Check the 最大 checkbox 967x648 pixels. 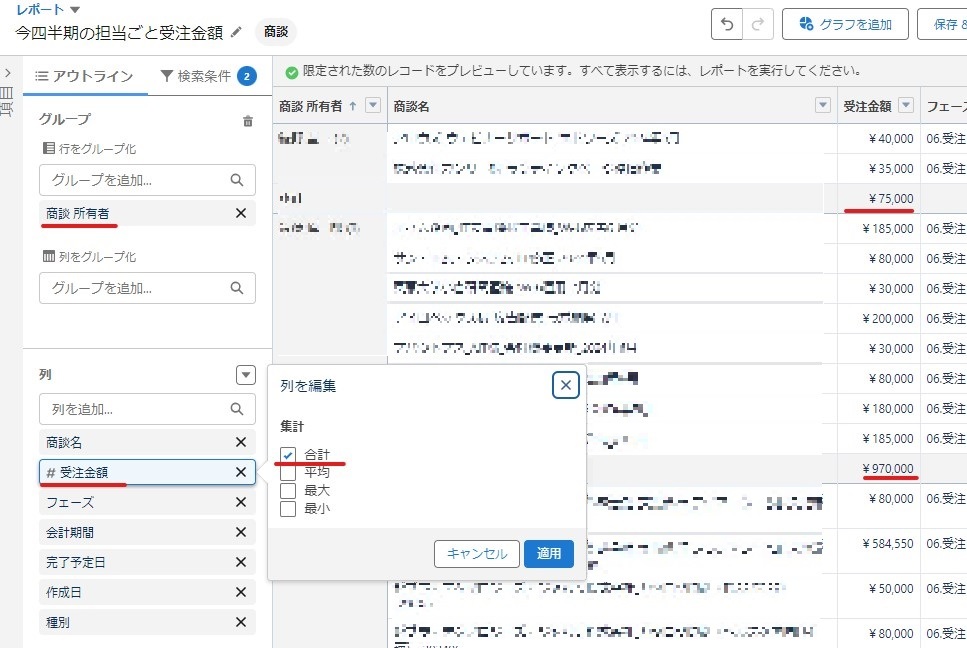pyautogui.click(x=288, y=491)
